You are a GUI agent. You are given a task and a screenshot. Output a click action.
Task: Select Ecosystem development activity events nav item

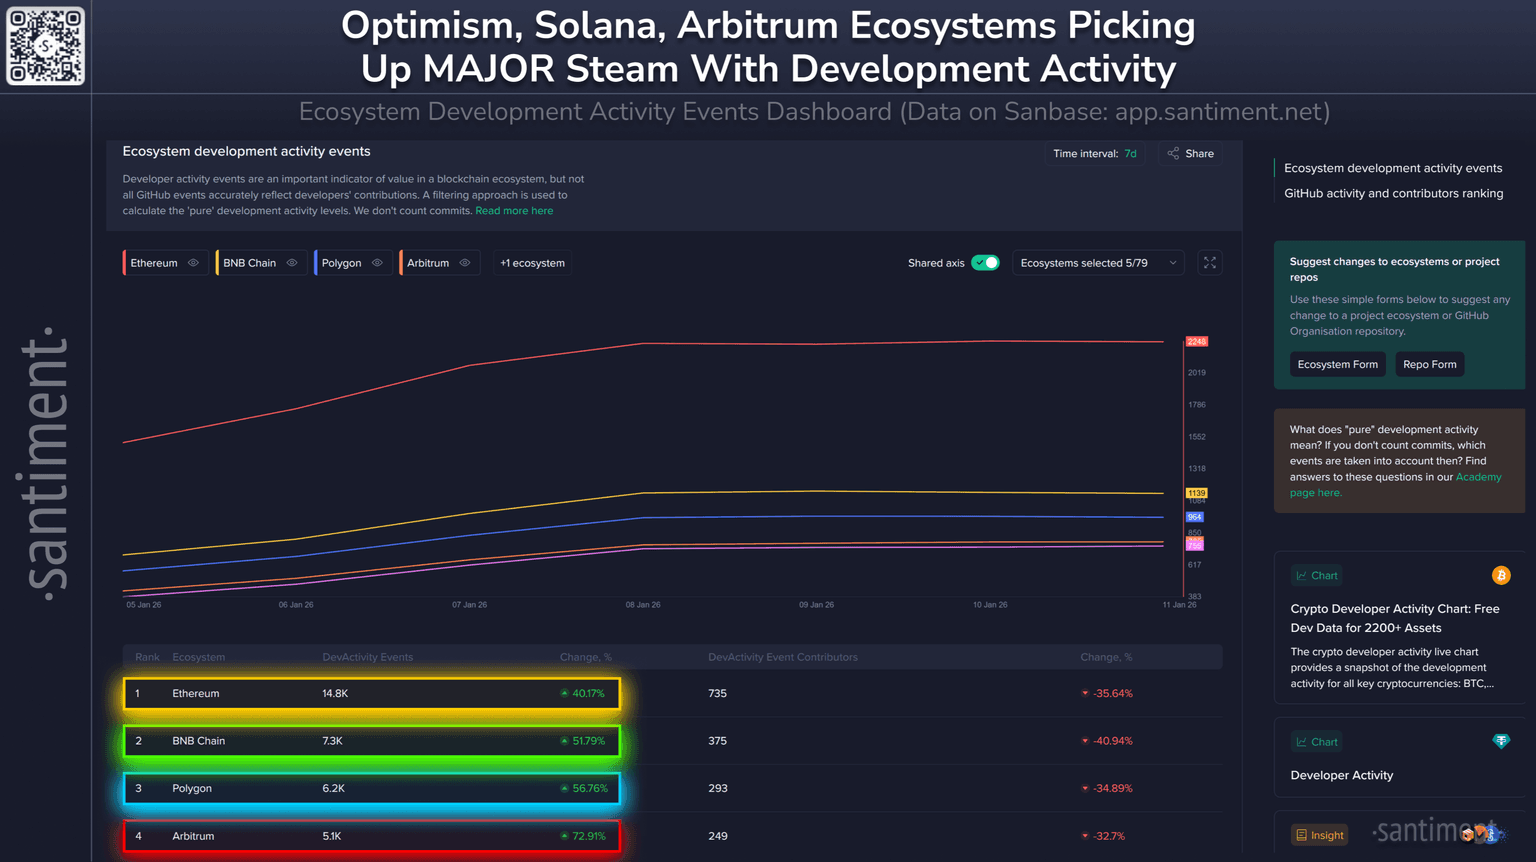[x=1392, y=168]
